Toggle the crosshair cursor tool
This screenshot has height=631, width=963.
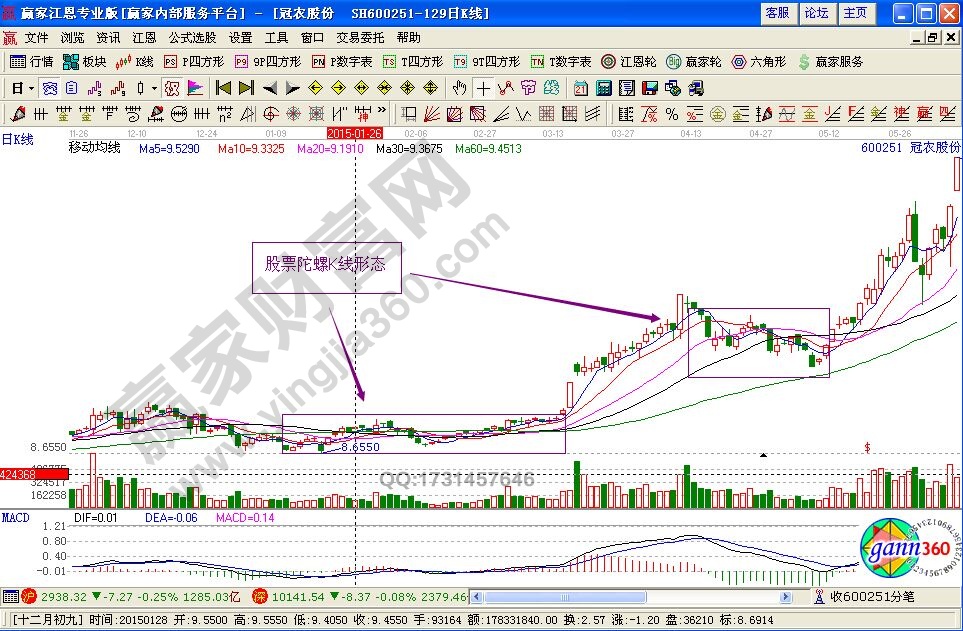tap(483, 87)
